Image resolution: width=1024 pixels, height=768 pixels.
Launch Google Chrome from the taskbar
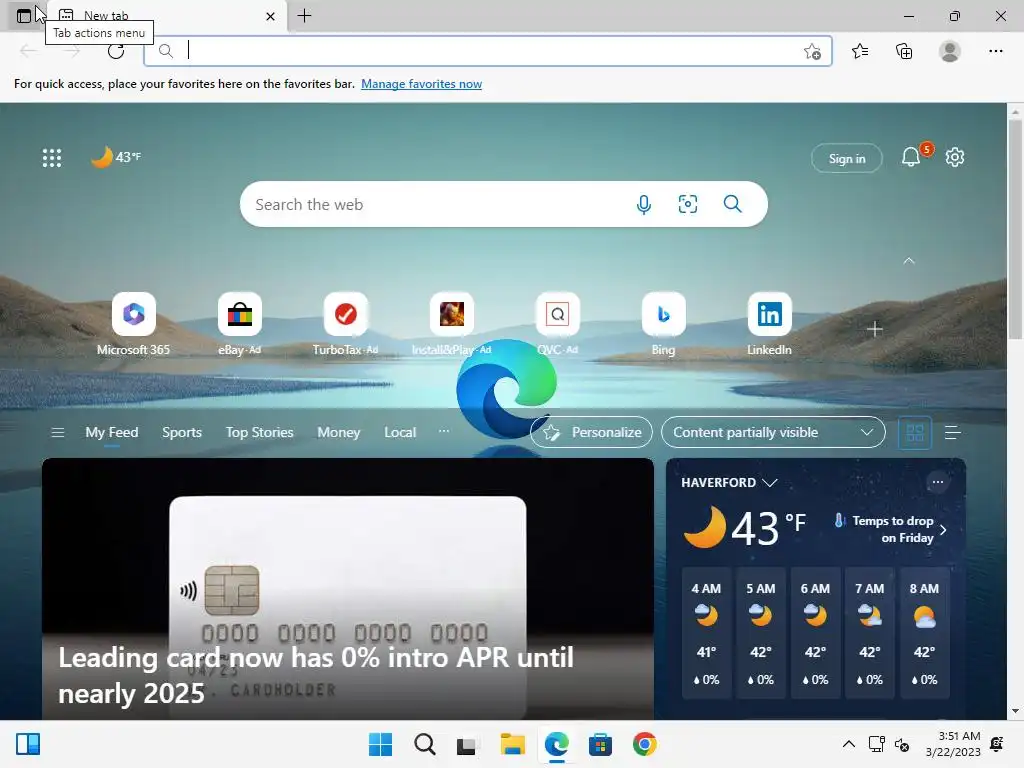point(644,744)
